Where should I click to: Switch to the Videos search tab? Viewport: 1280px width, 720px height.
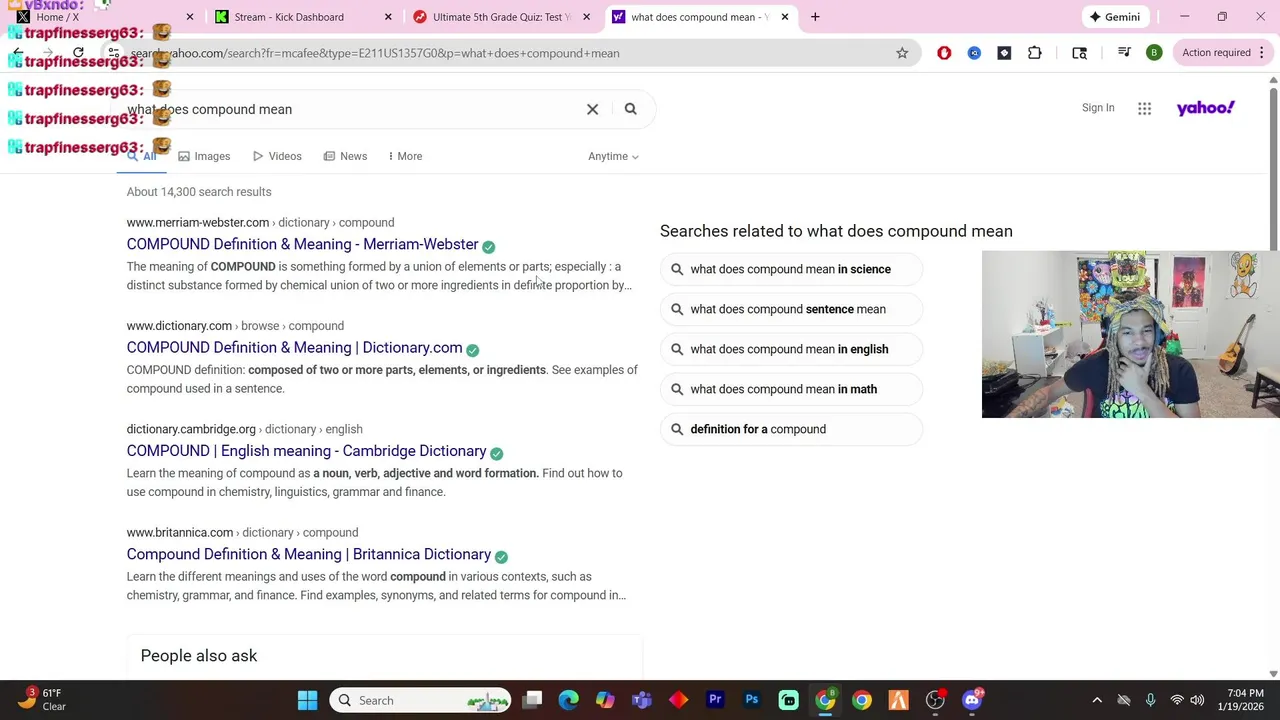point(277,156)
